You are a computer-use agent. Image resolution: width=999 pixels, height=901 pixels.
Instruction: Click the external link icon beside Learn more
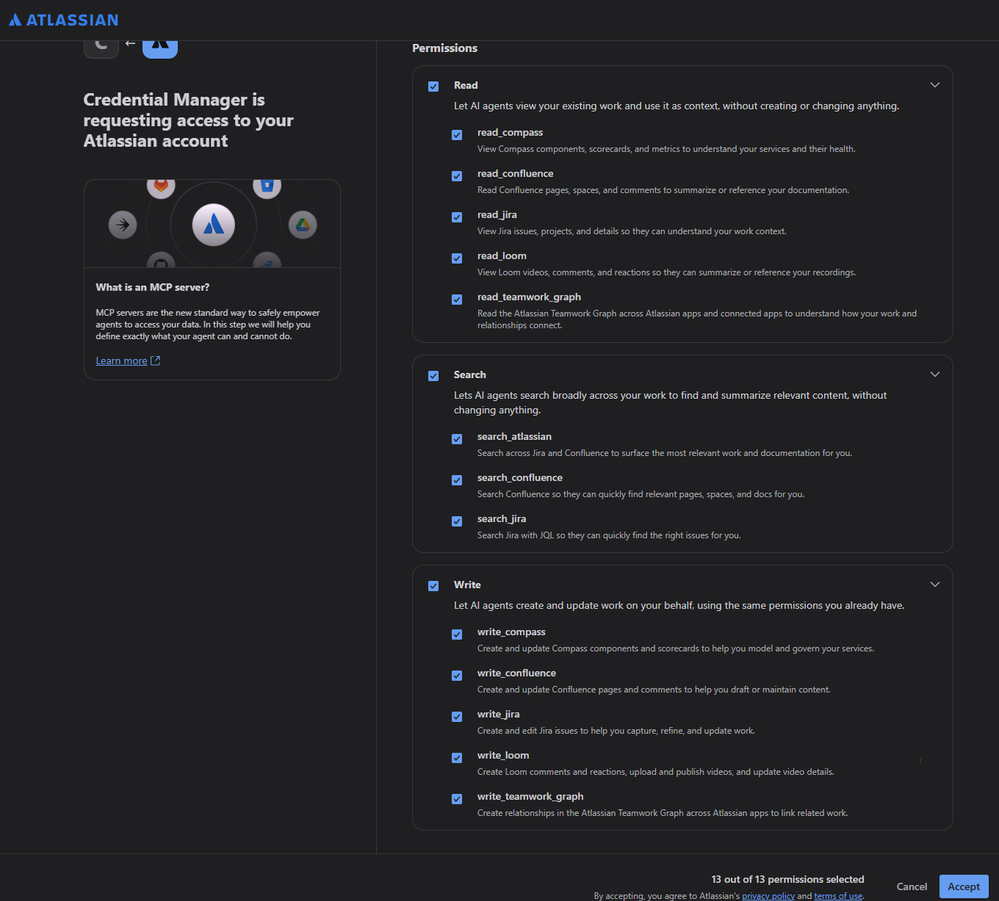coord(155,361)
